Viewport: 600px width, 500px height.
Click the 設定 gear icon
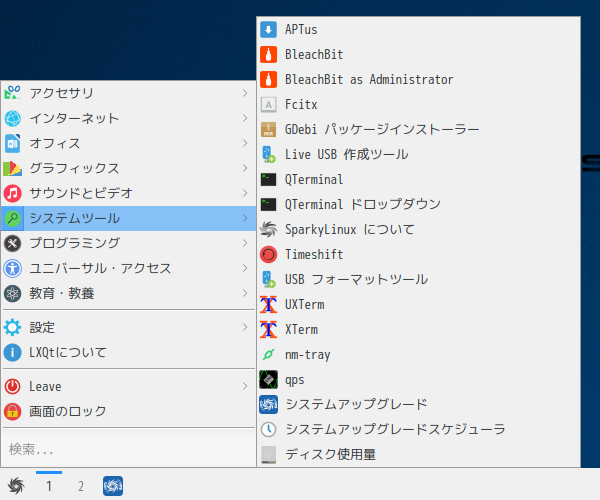pyautogui.click(x=13, y=327)
